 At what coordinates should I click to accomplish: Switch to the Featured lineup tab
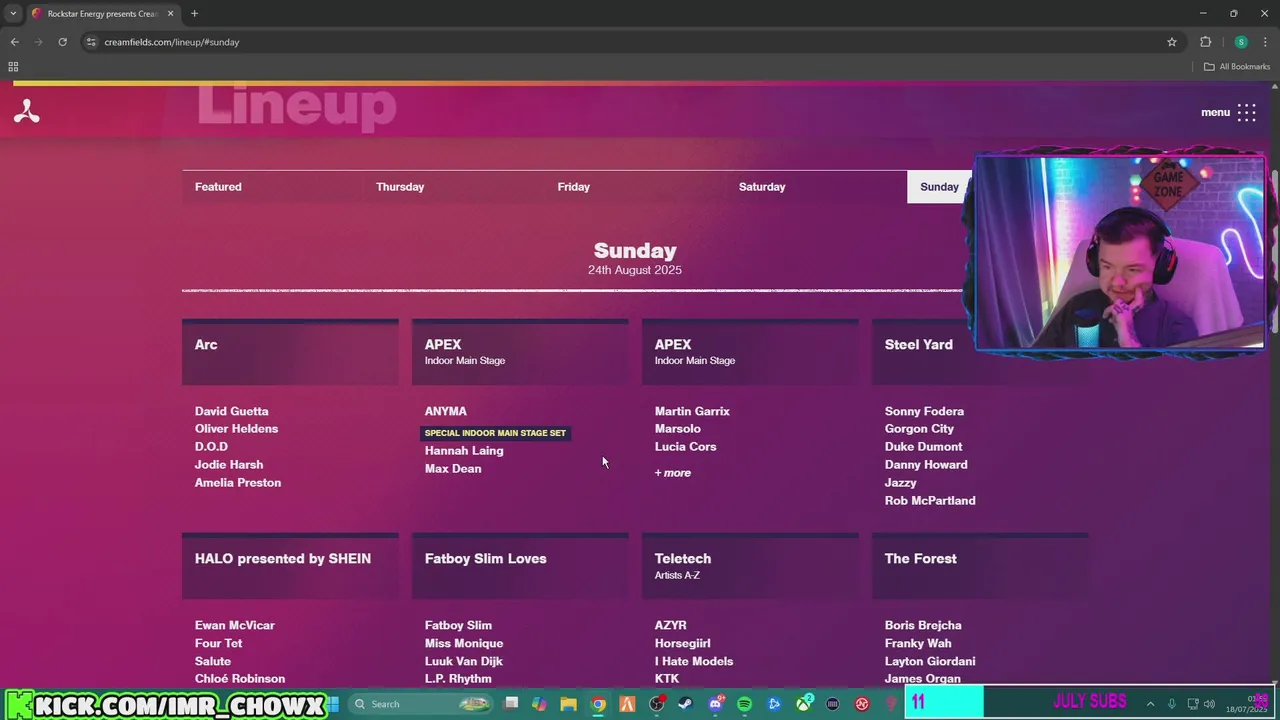(218, 187)
